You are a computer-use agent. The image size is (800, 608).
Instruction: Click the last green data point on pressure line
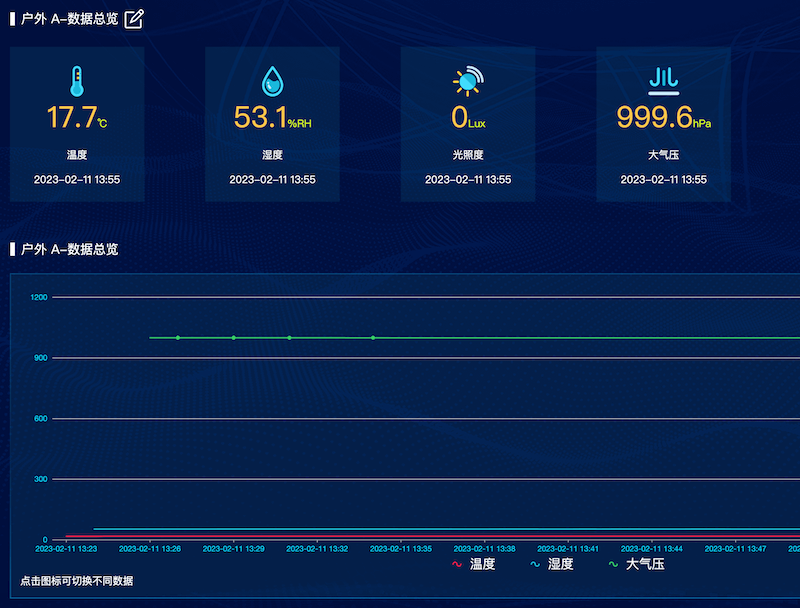[373, 338]
